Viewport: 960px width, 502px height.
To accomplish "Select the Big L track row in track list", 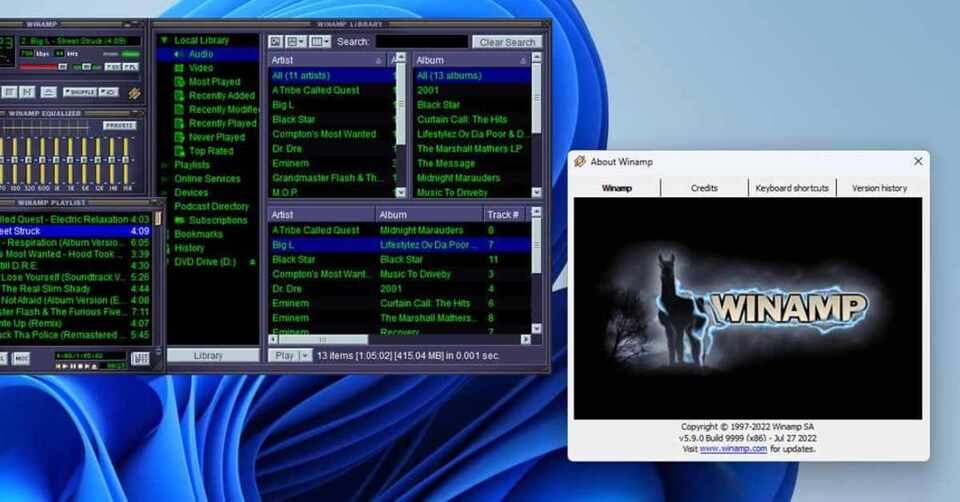I will point(400,245).
